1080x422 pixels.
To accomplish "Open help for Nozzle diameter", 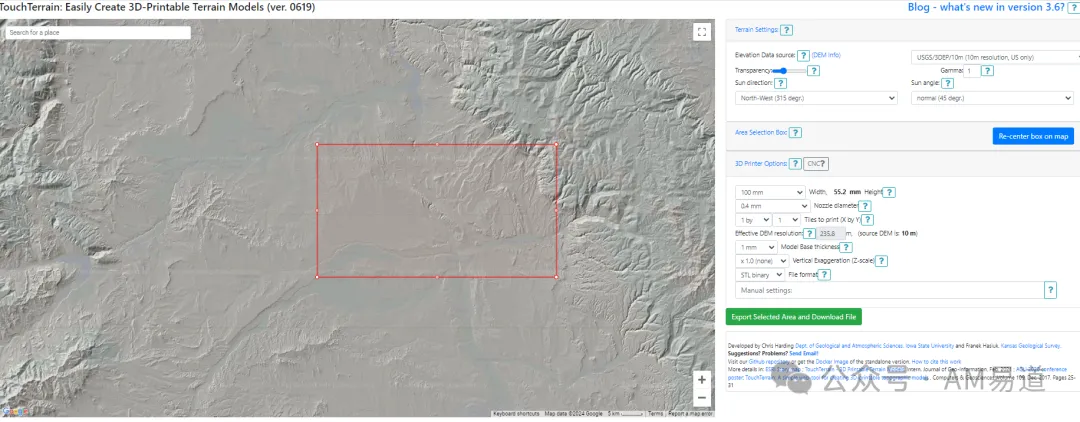I will [865, 206].
